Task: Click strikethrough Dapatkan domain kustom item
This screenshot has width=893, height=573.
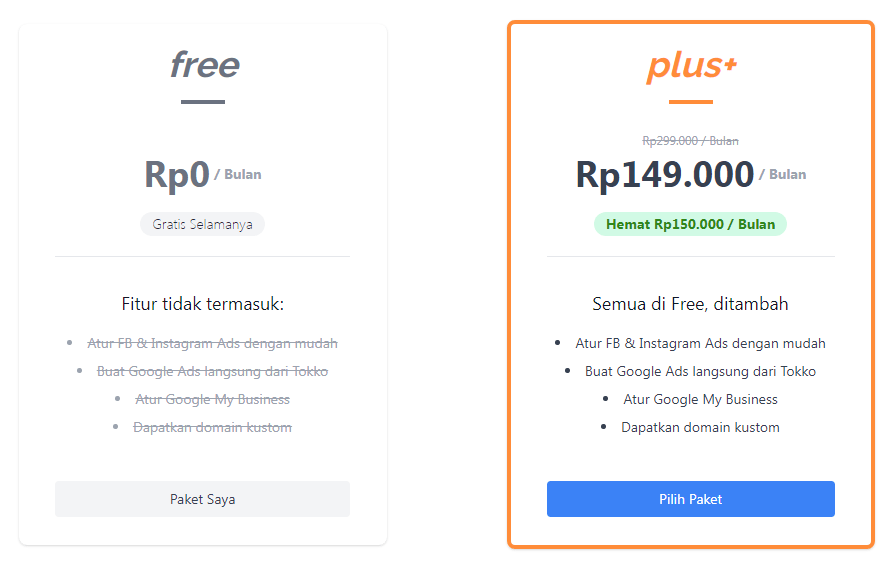Action: pos(212,427)
